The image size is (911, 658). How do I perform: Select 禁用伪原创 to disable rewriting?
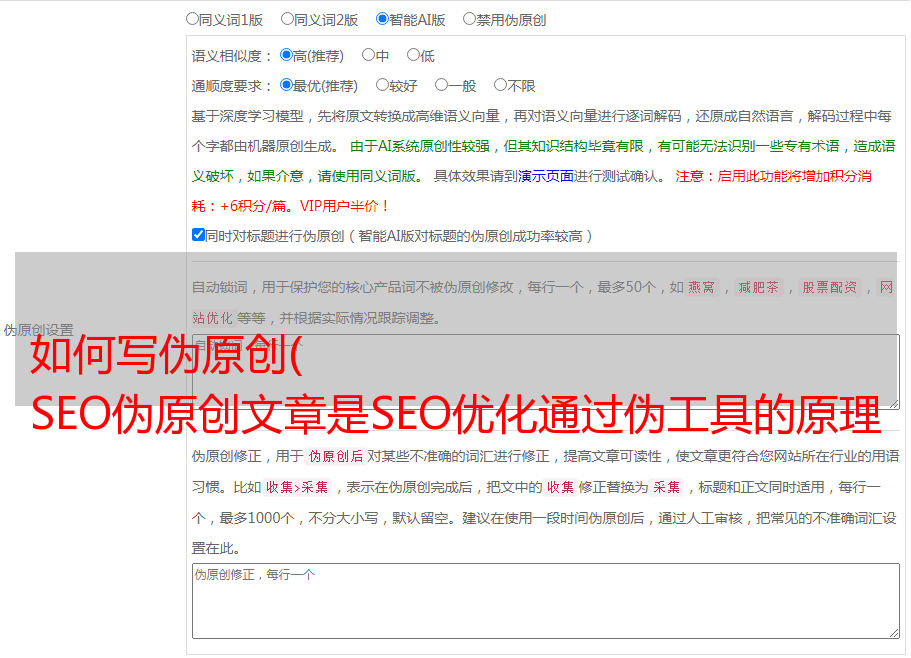coord(469,19)
